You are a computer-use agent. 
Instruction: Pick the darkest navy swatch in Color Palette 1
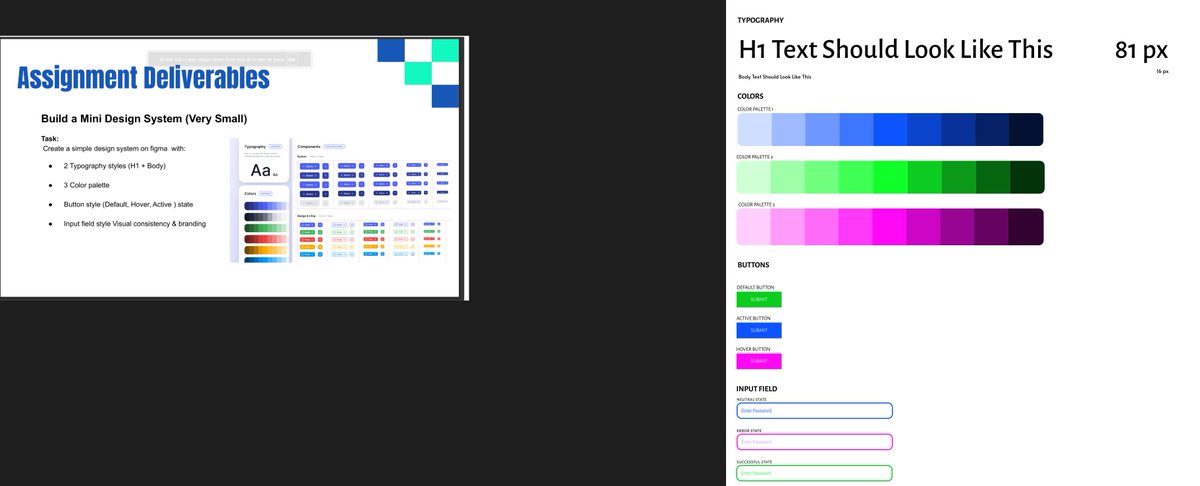[x=1026, y=130]
